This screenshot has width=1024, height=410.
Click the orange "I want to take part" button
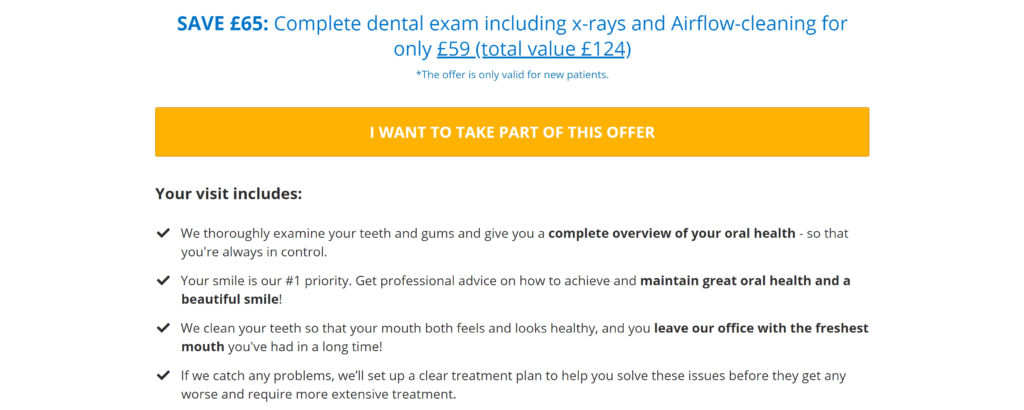point(512,132)
